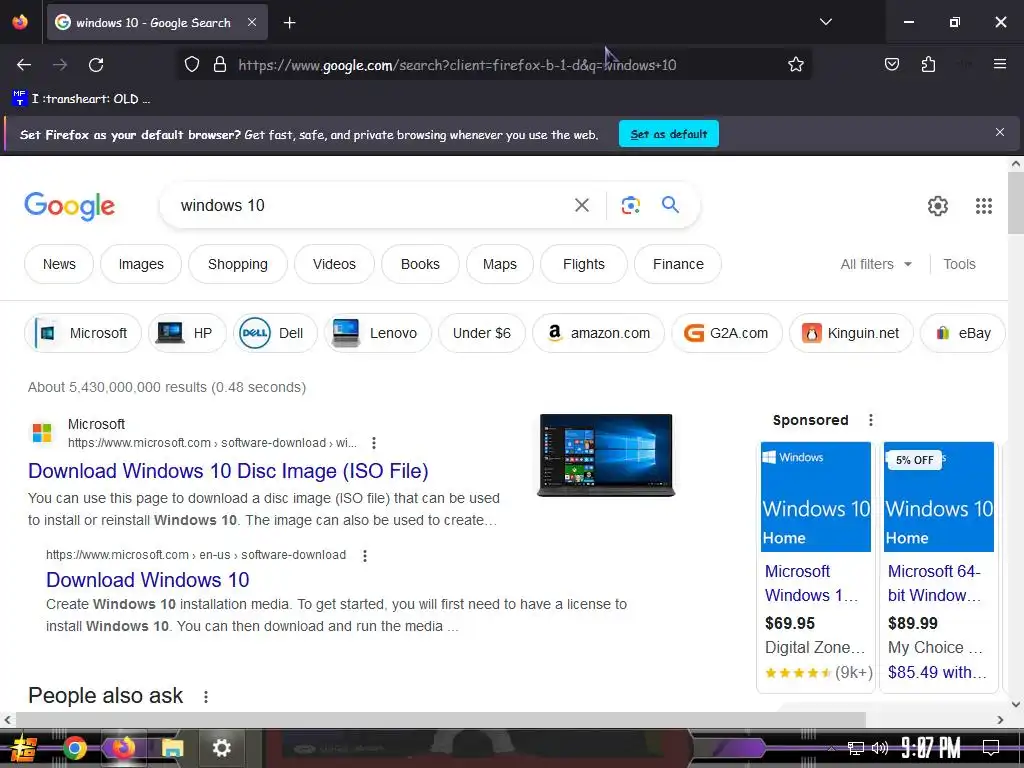The height and width of the screenshot is (768, 1024).
Task: Filter results by the Microsoft chip
Action: (83, 333)
